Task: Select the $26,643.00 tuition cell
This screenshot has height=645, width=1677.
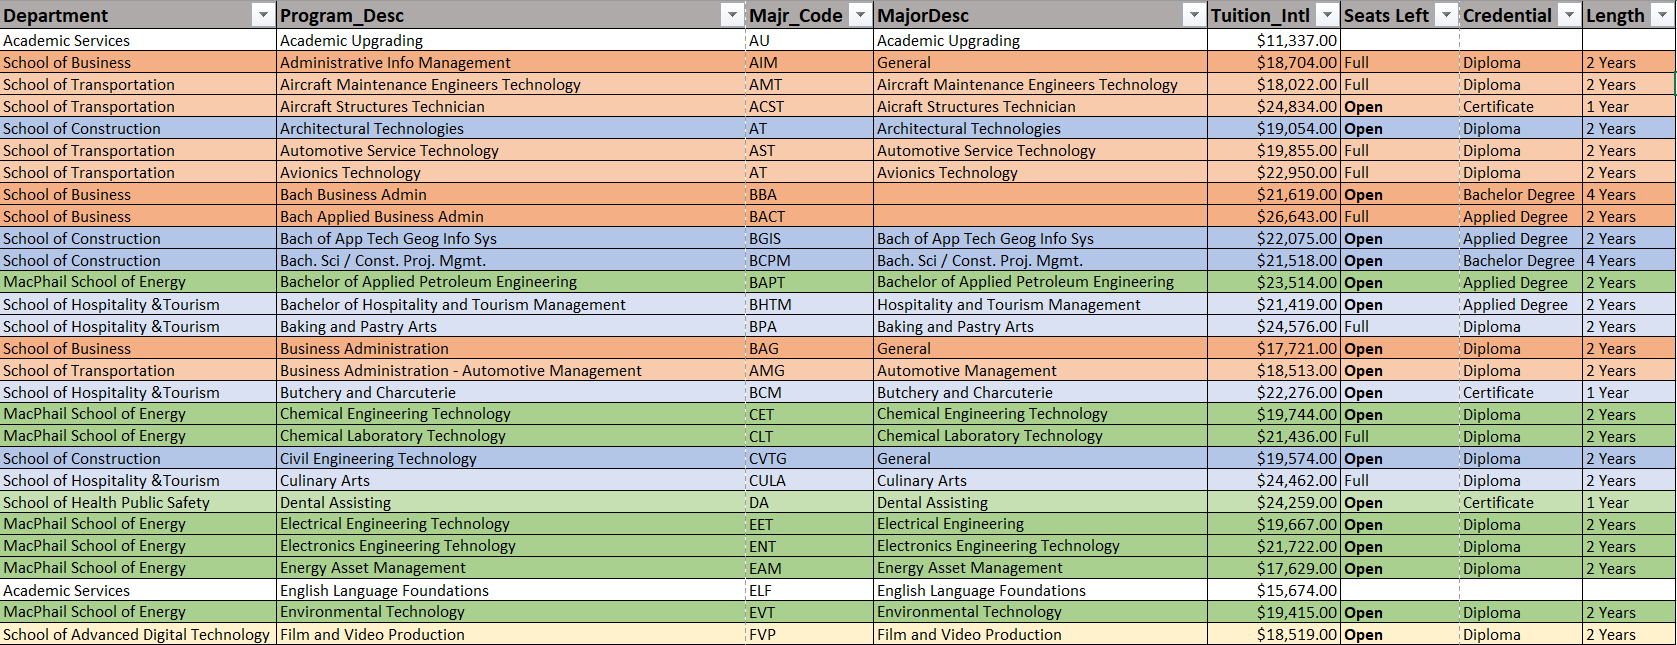Action: pos(1296,217)
